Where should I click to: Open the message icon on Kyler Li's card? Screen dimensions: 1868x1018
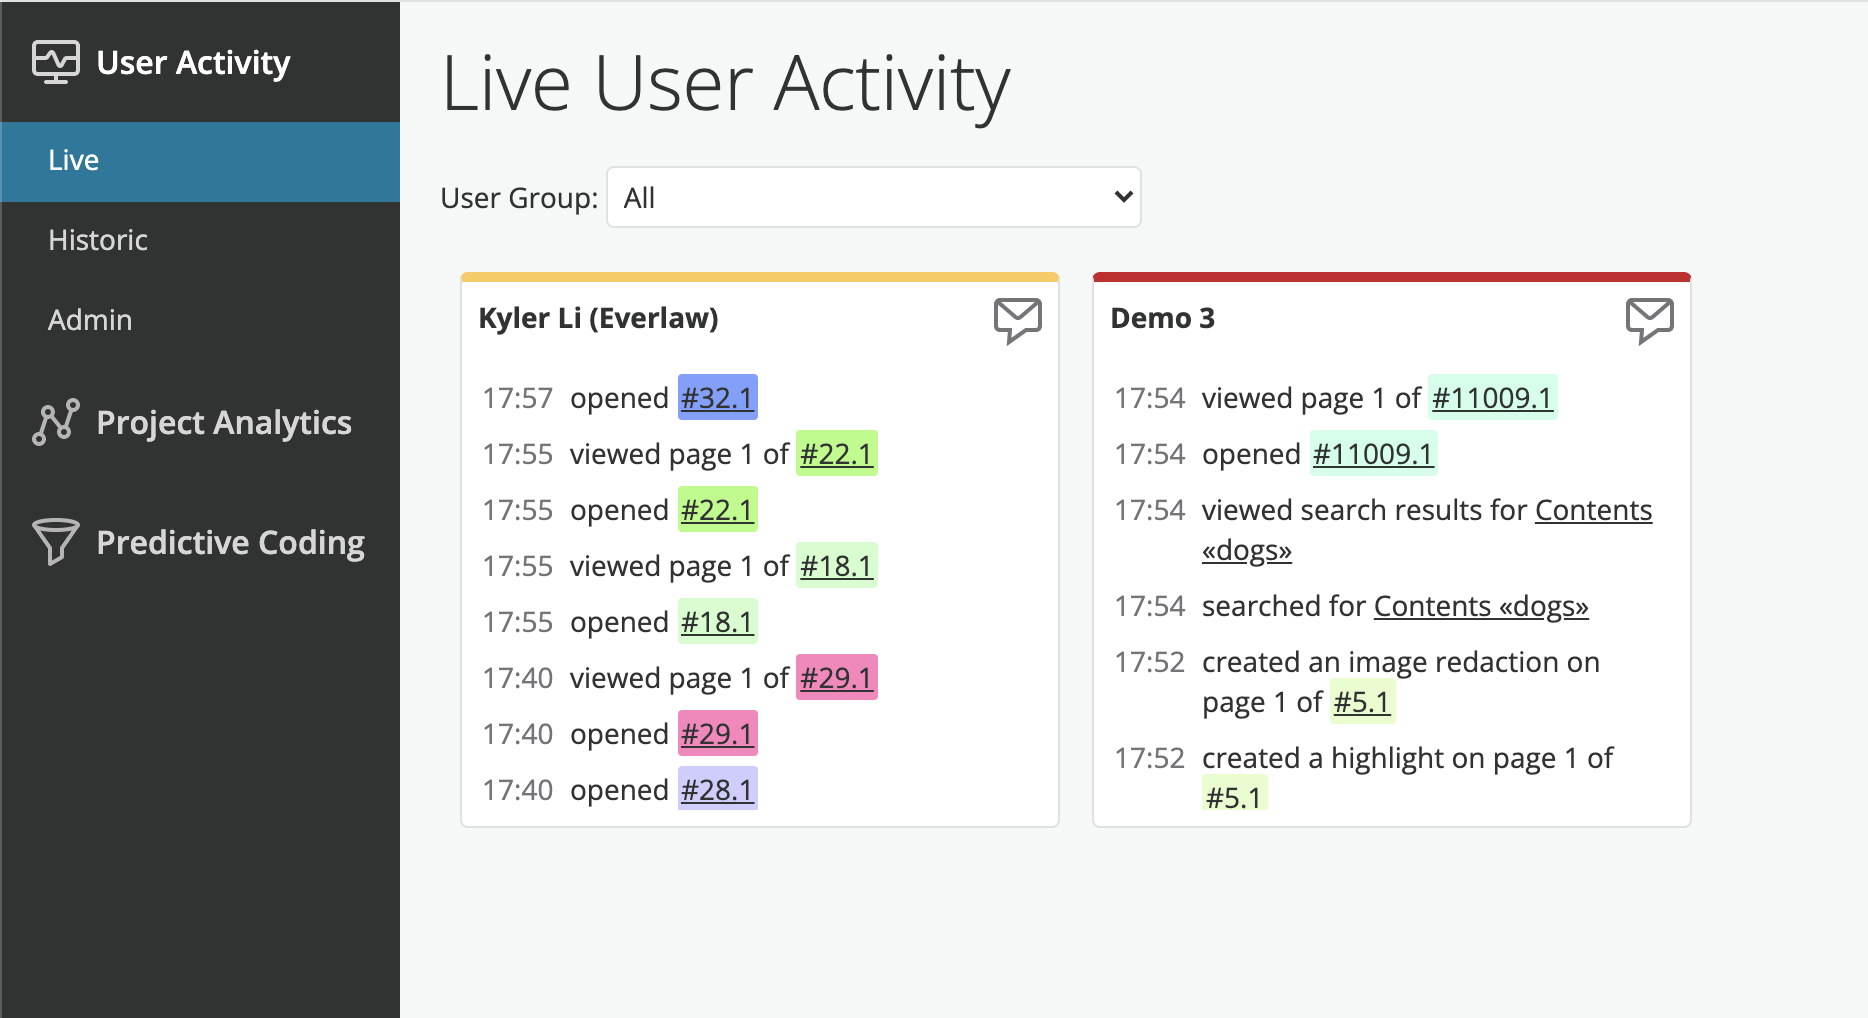pos(1017,319)
